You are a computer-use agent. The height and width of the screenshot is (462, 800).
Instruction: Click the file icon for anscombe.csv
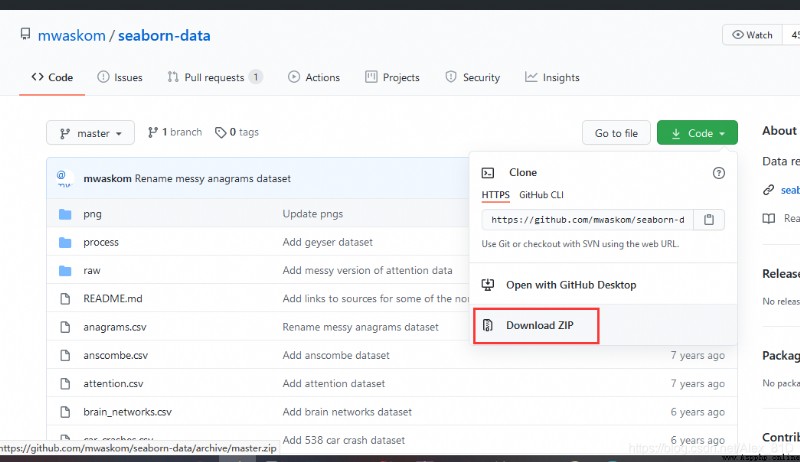(65, 355)
